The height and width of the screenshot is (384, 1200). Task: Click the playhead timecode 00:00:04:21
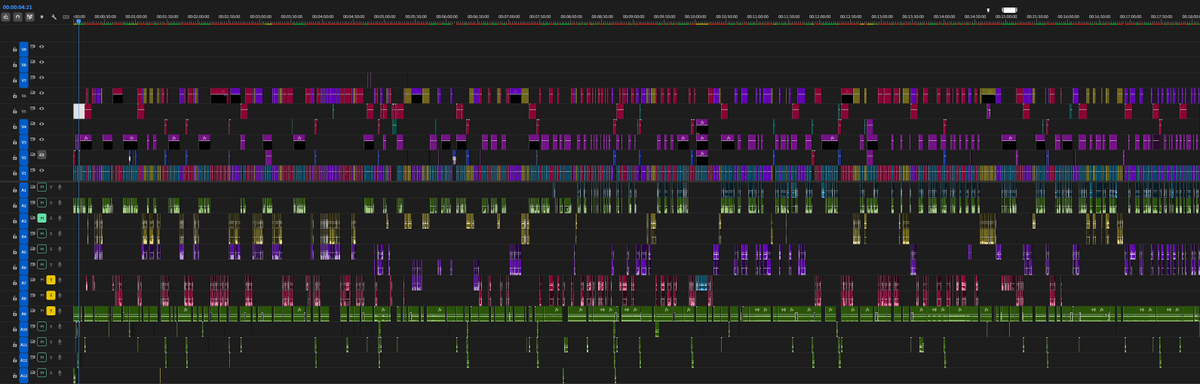pyautogui.click(x=17, y=7)
